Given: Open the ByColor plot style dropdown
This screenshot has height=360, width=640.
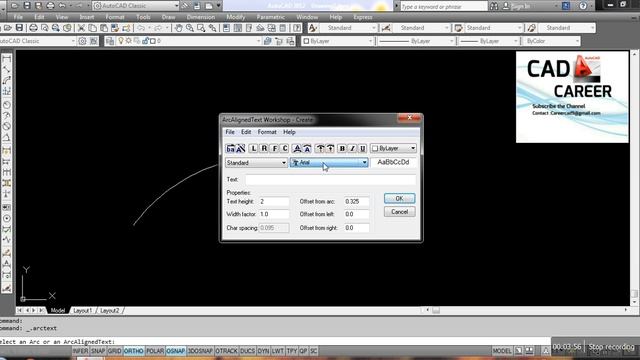Looking at the screenshot, I should [x=551, y=41].
